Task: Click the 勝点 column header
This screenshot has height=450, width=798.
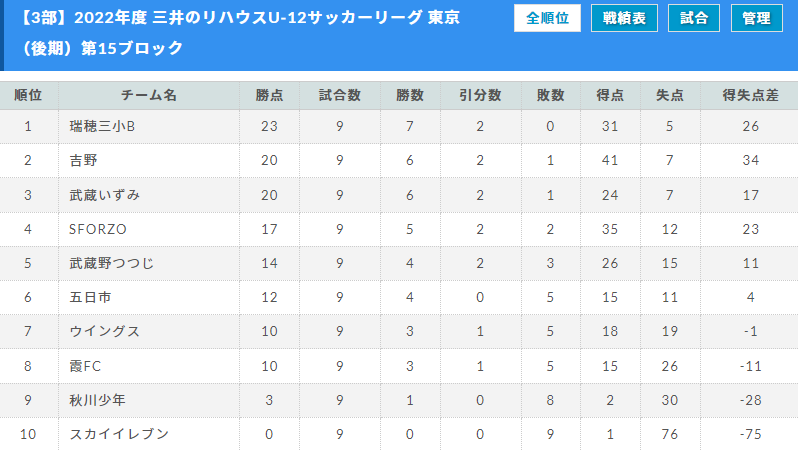Action: (269, 95)
